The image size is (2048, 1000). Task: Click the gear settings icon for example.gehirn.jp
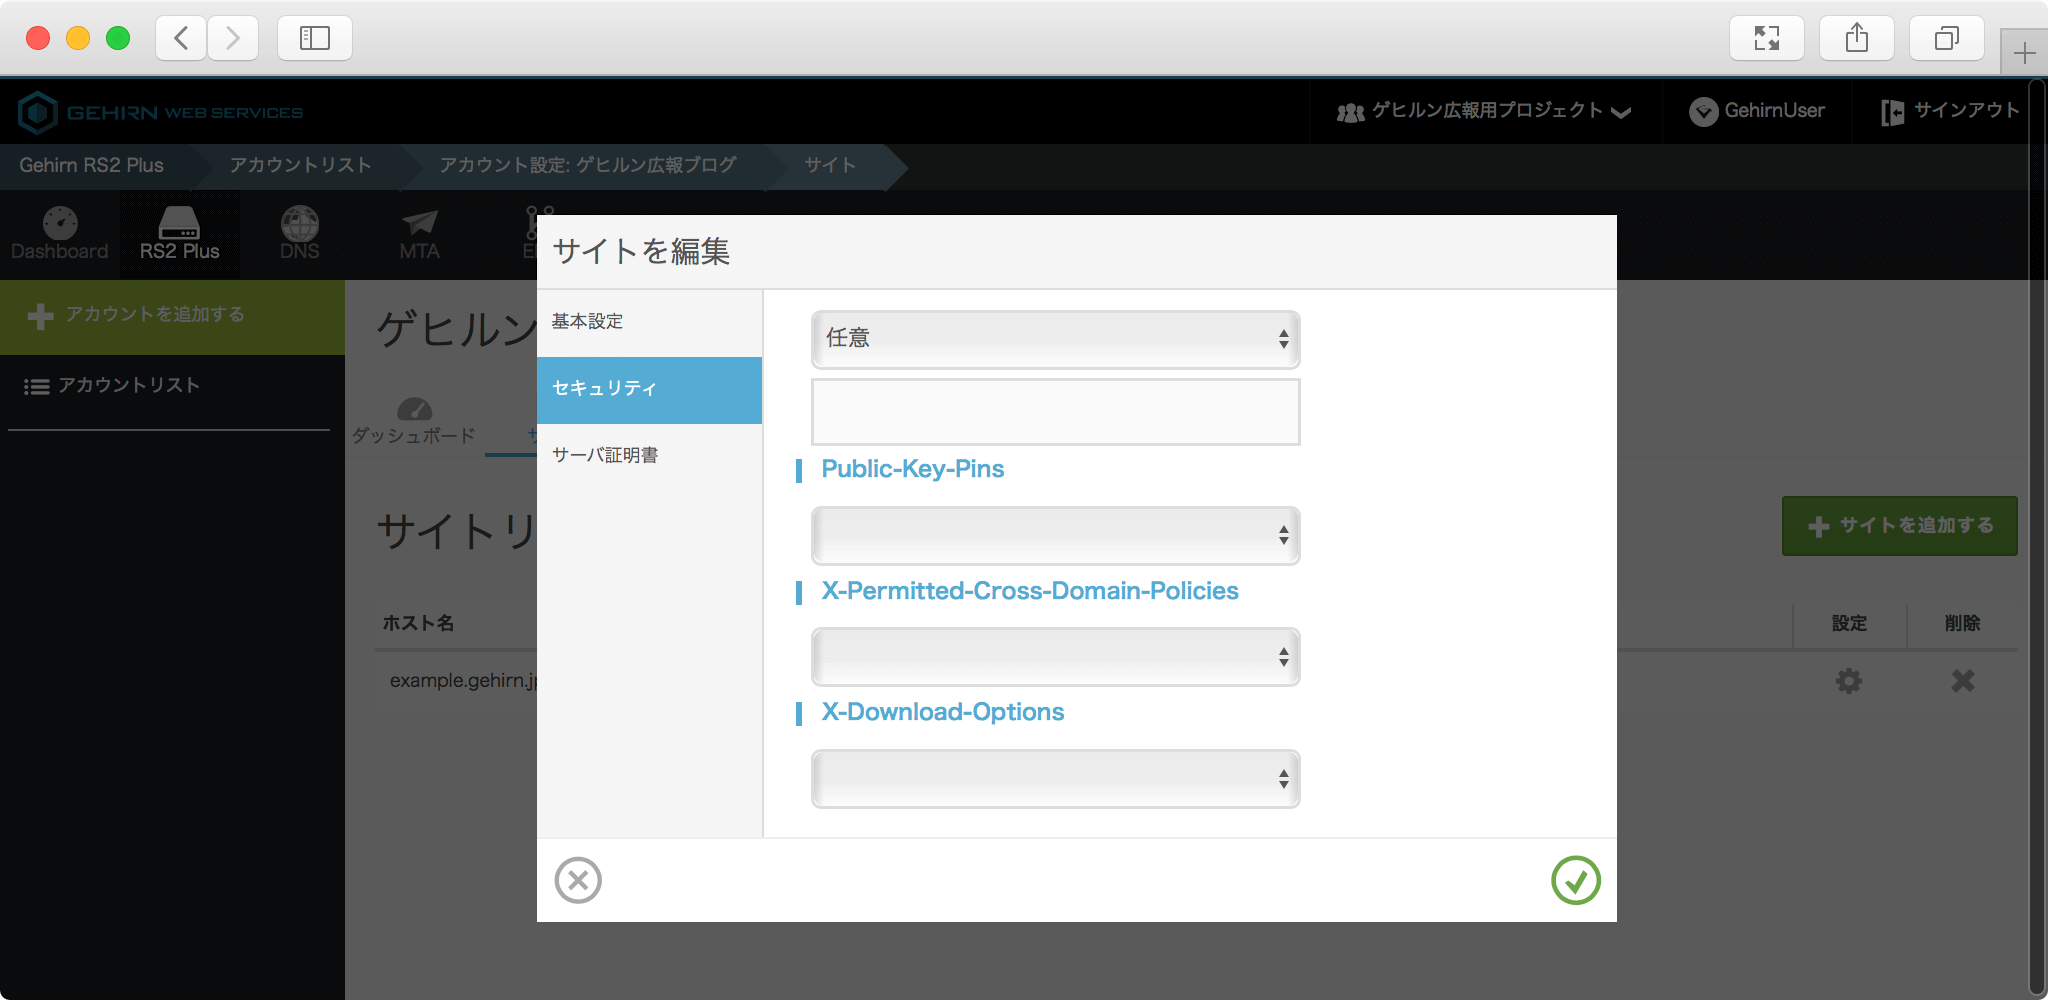tap(1848, 681)
